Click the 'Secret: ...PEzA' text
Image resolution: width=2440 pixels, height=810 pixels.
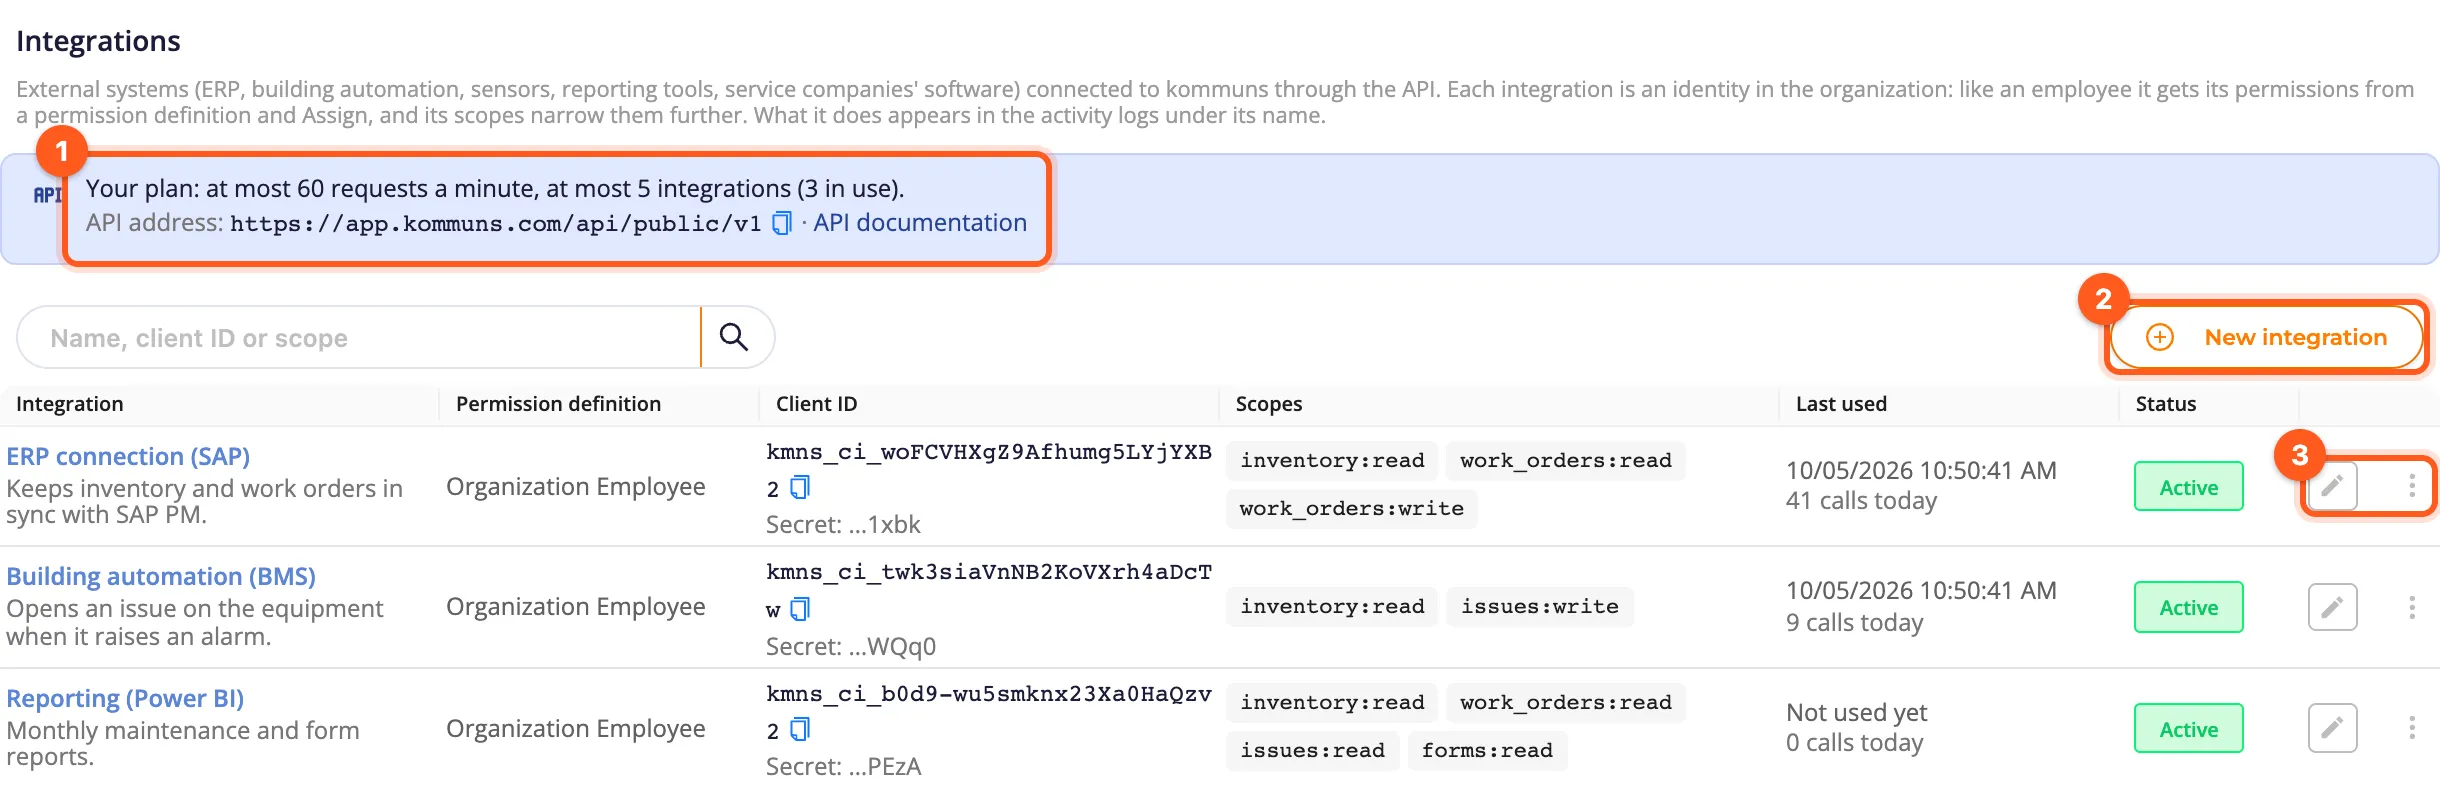click(x=843, y=766)
